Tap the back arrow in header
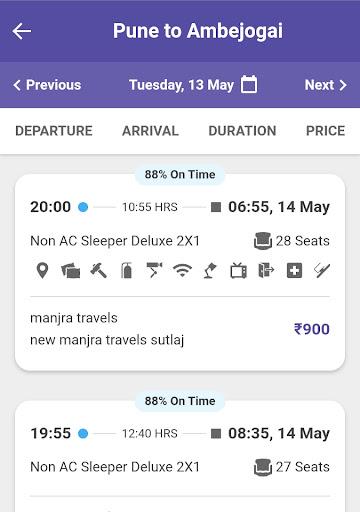The width and height of the screenshot is (360, 512). [x=22, y=31]
